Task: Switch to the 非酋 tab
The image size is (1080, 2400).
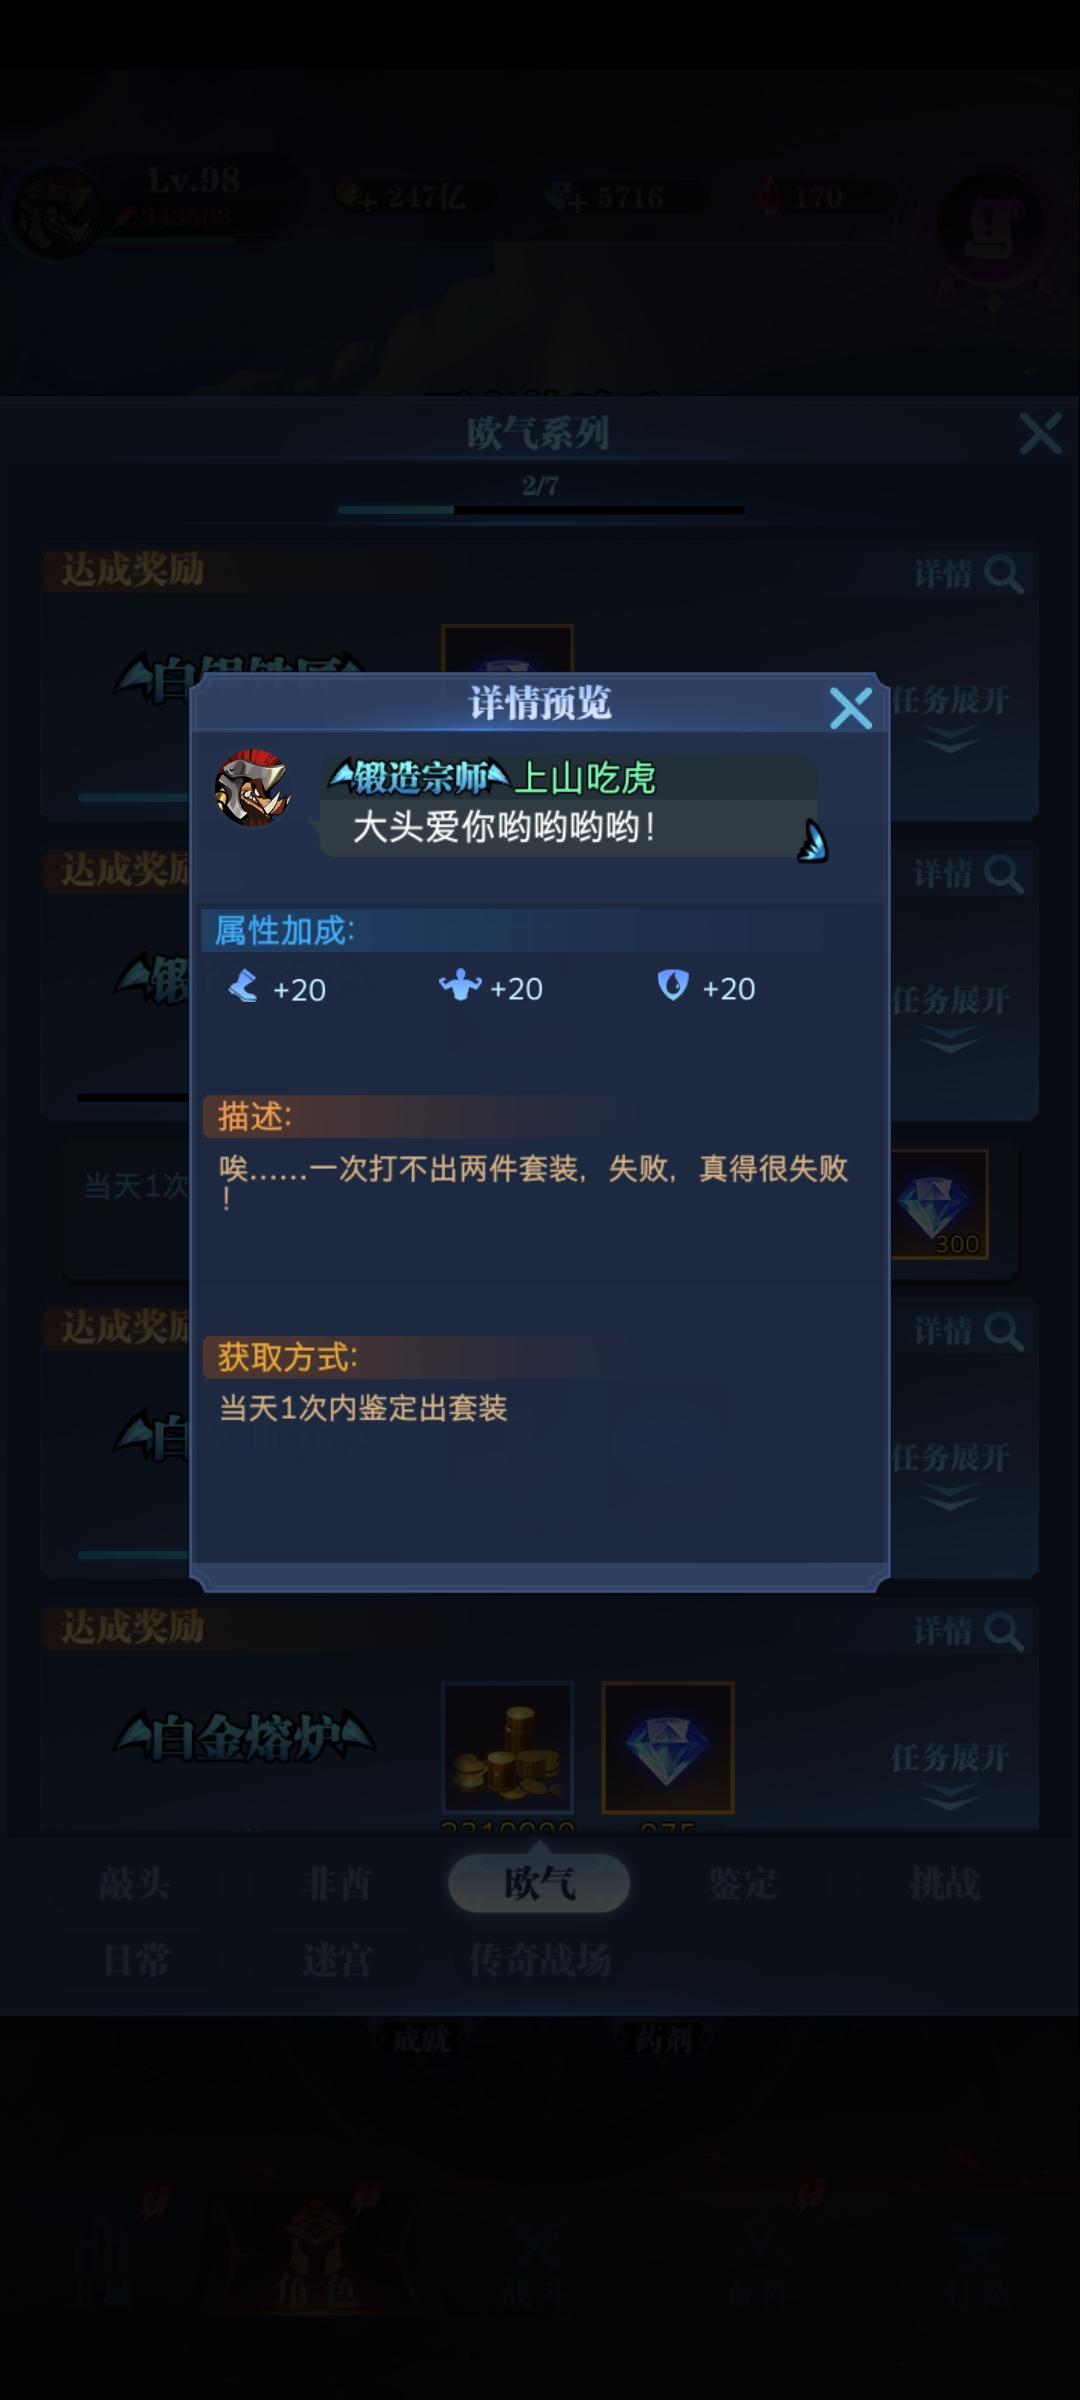Action: [337, 1884]
